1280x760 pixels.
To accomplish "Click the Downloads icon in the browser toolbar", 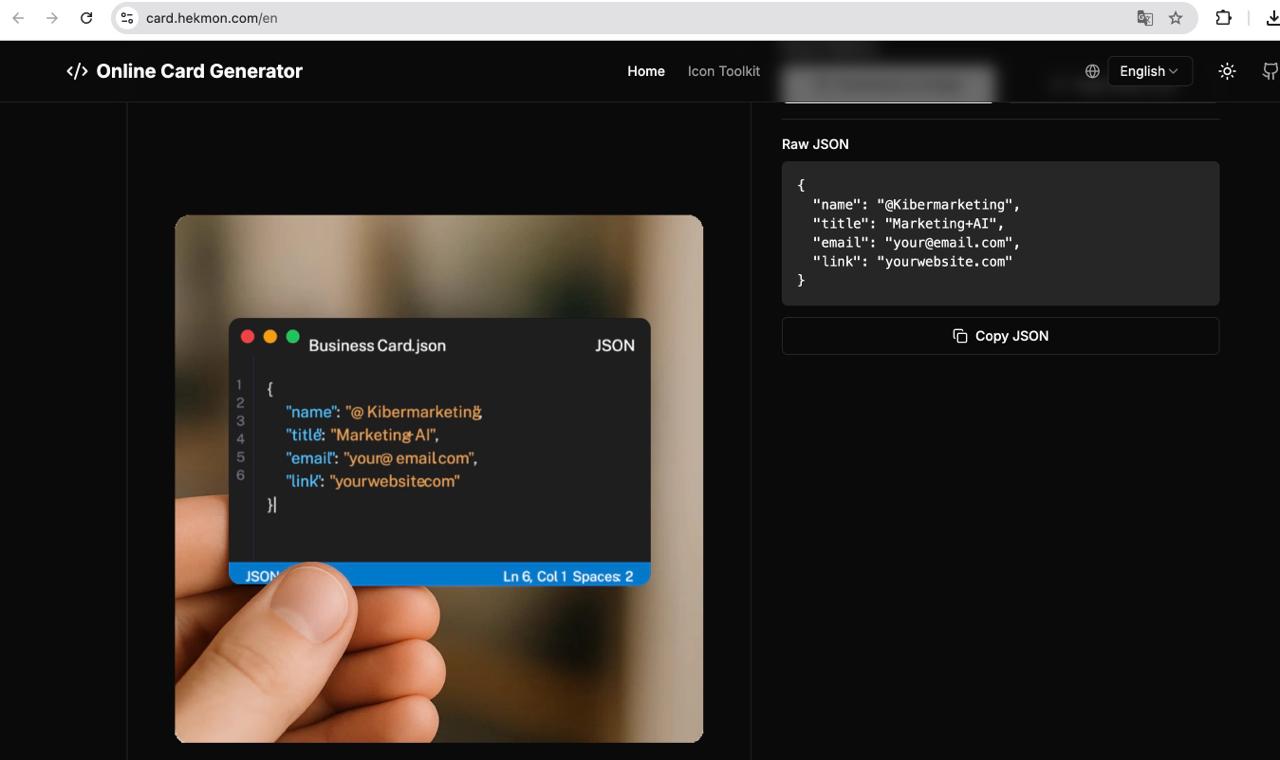I will [x=1274, y=18].
